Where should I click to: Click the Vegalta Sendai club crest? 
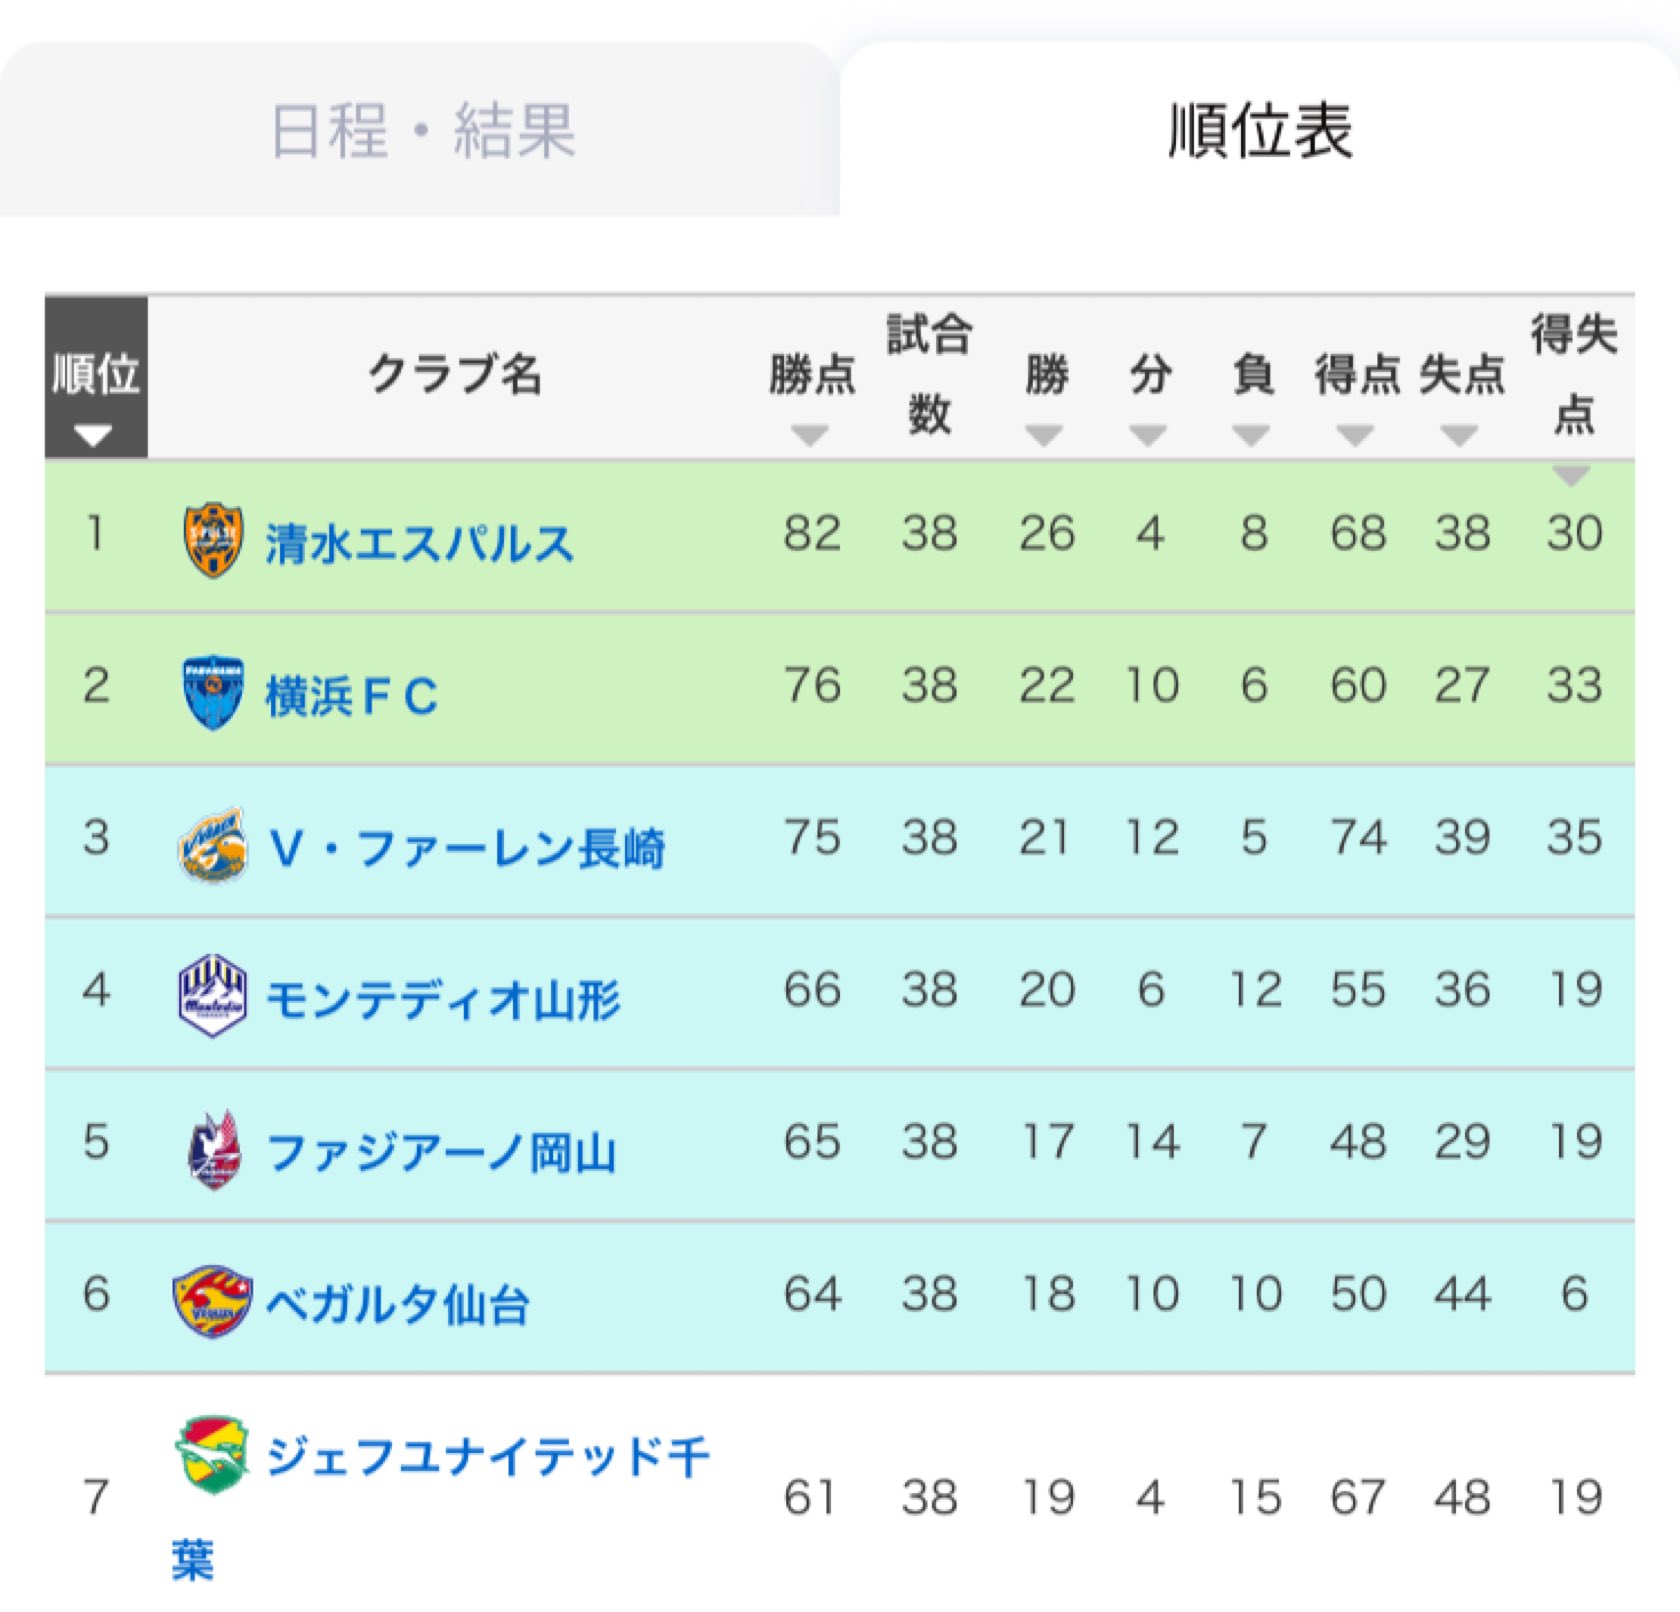[x=211, y=1302]
